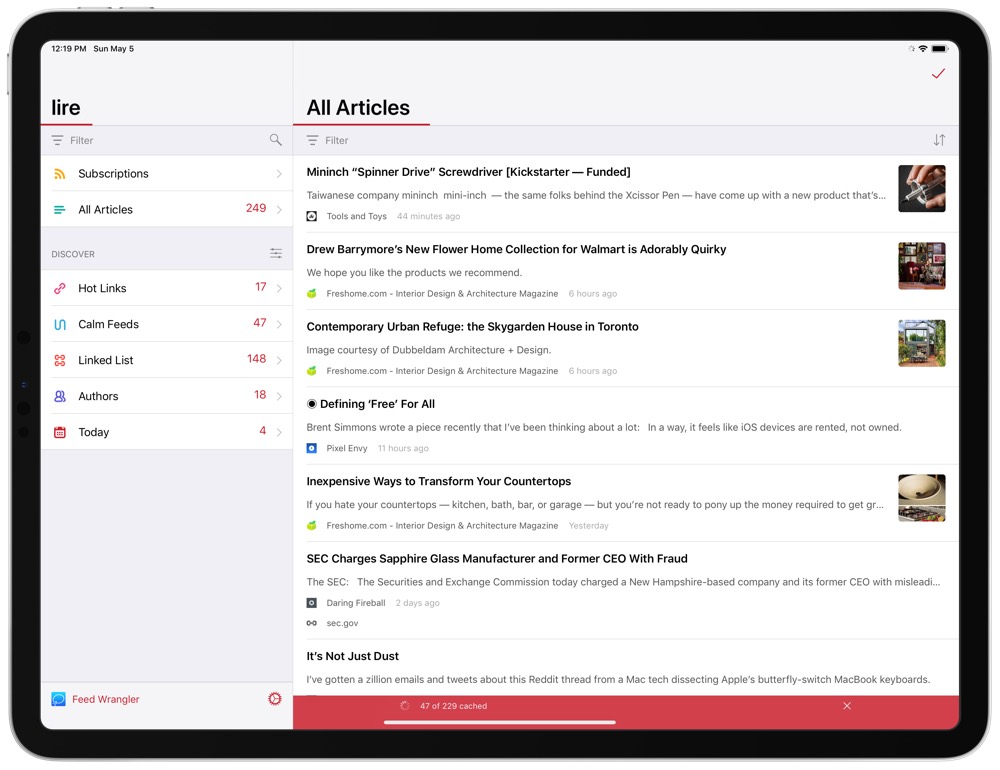Image resolution: width=1000 pixels, height=770 pixels.
Task: Open All Articles via its chevron
Action: click(x=279, y=209)
